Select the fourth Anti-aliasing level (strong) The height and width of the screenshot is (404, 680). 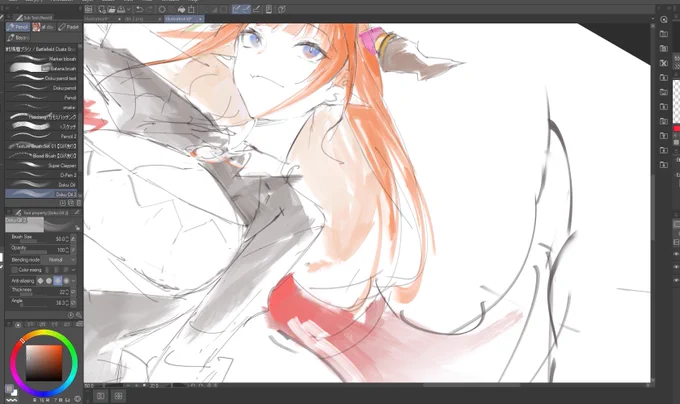[66, 281]
